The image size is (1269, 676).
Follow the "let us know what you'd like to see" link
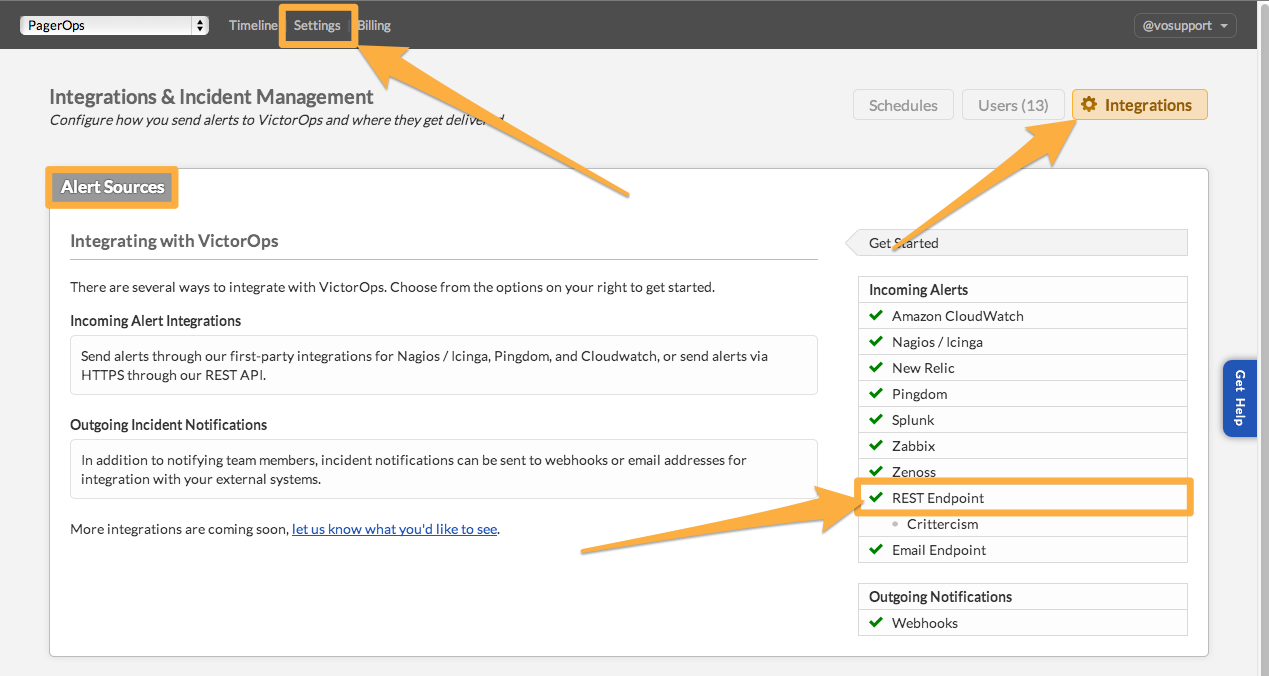(394, 529)
